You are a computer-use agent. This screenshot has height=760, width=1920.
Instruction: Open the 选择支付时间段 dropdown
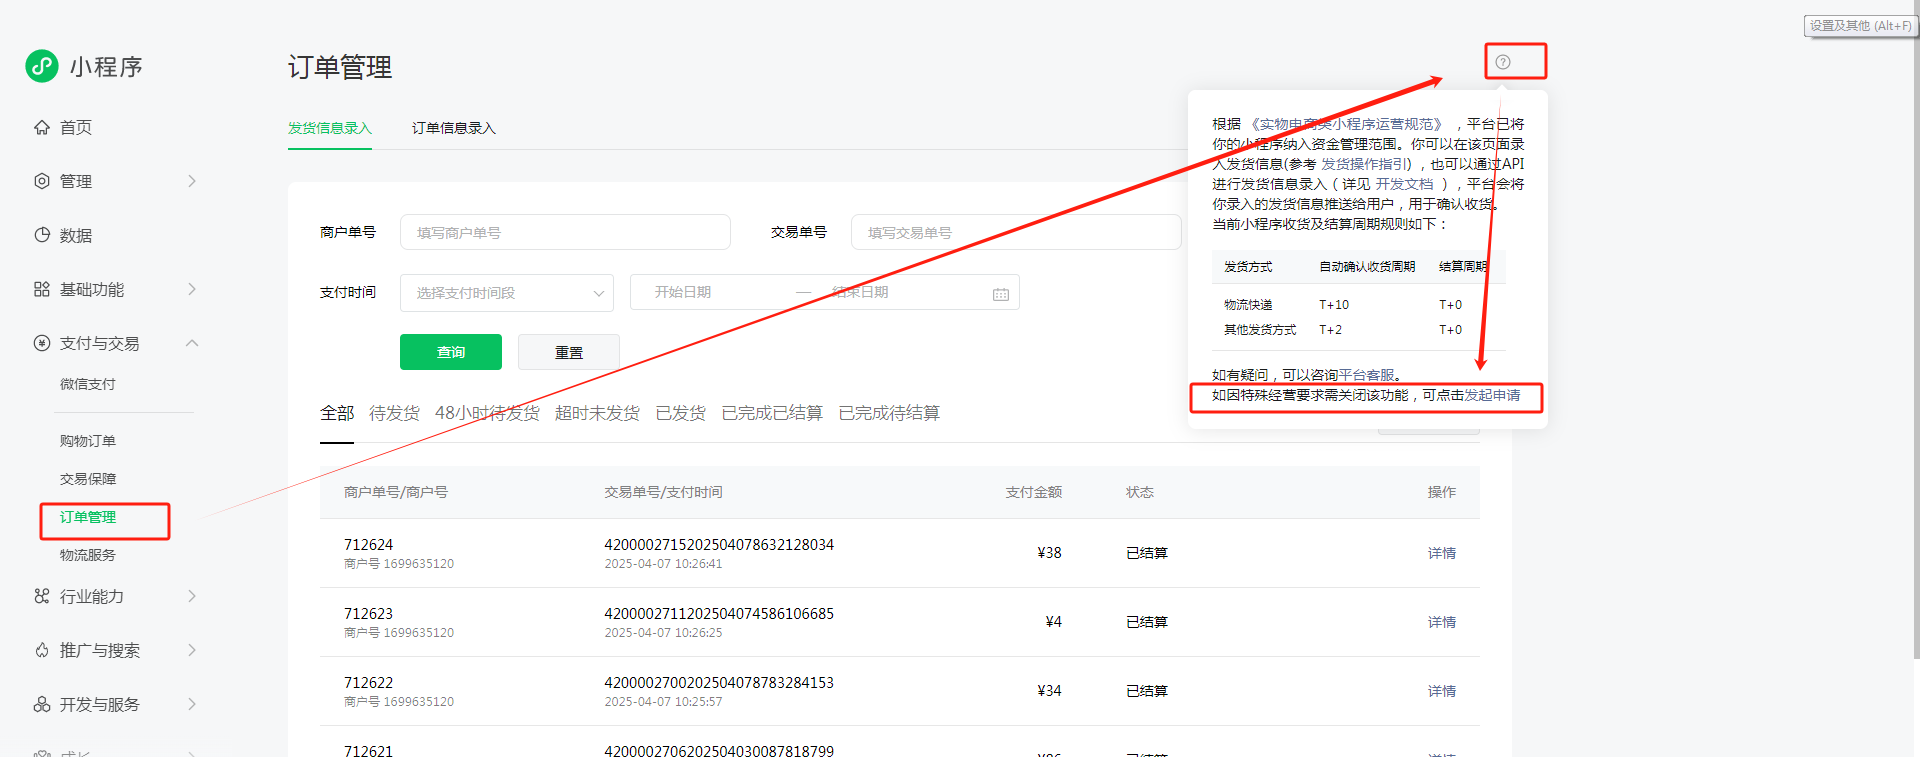507,293
